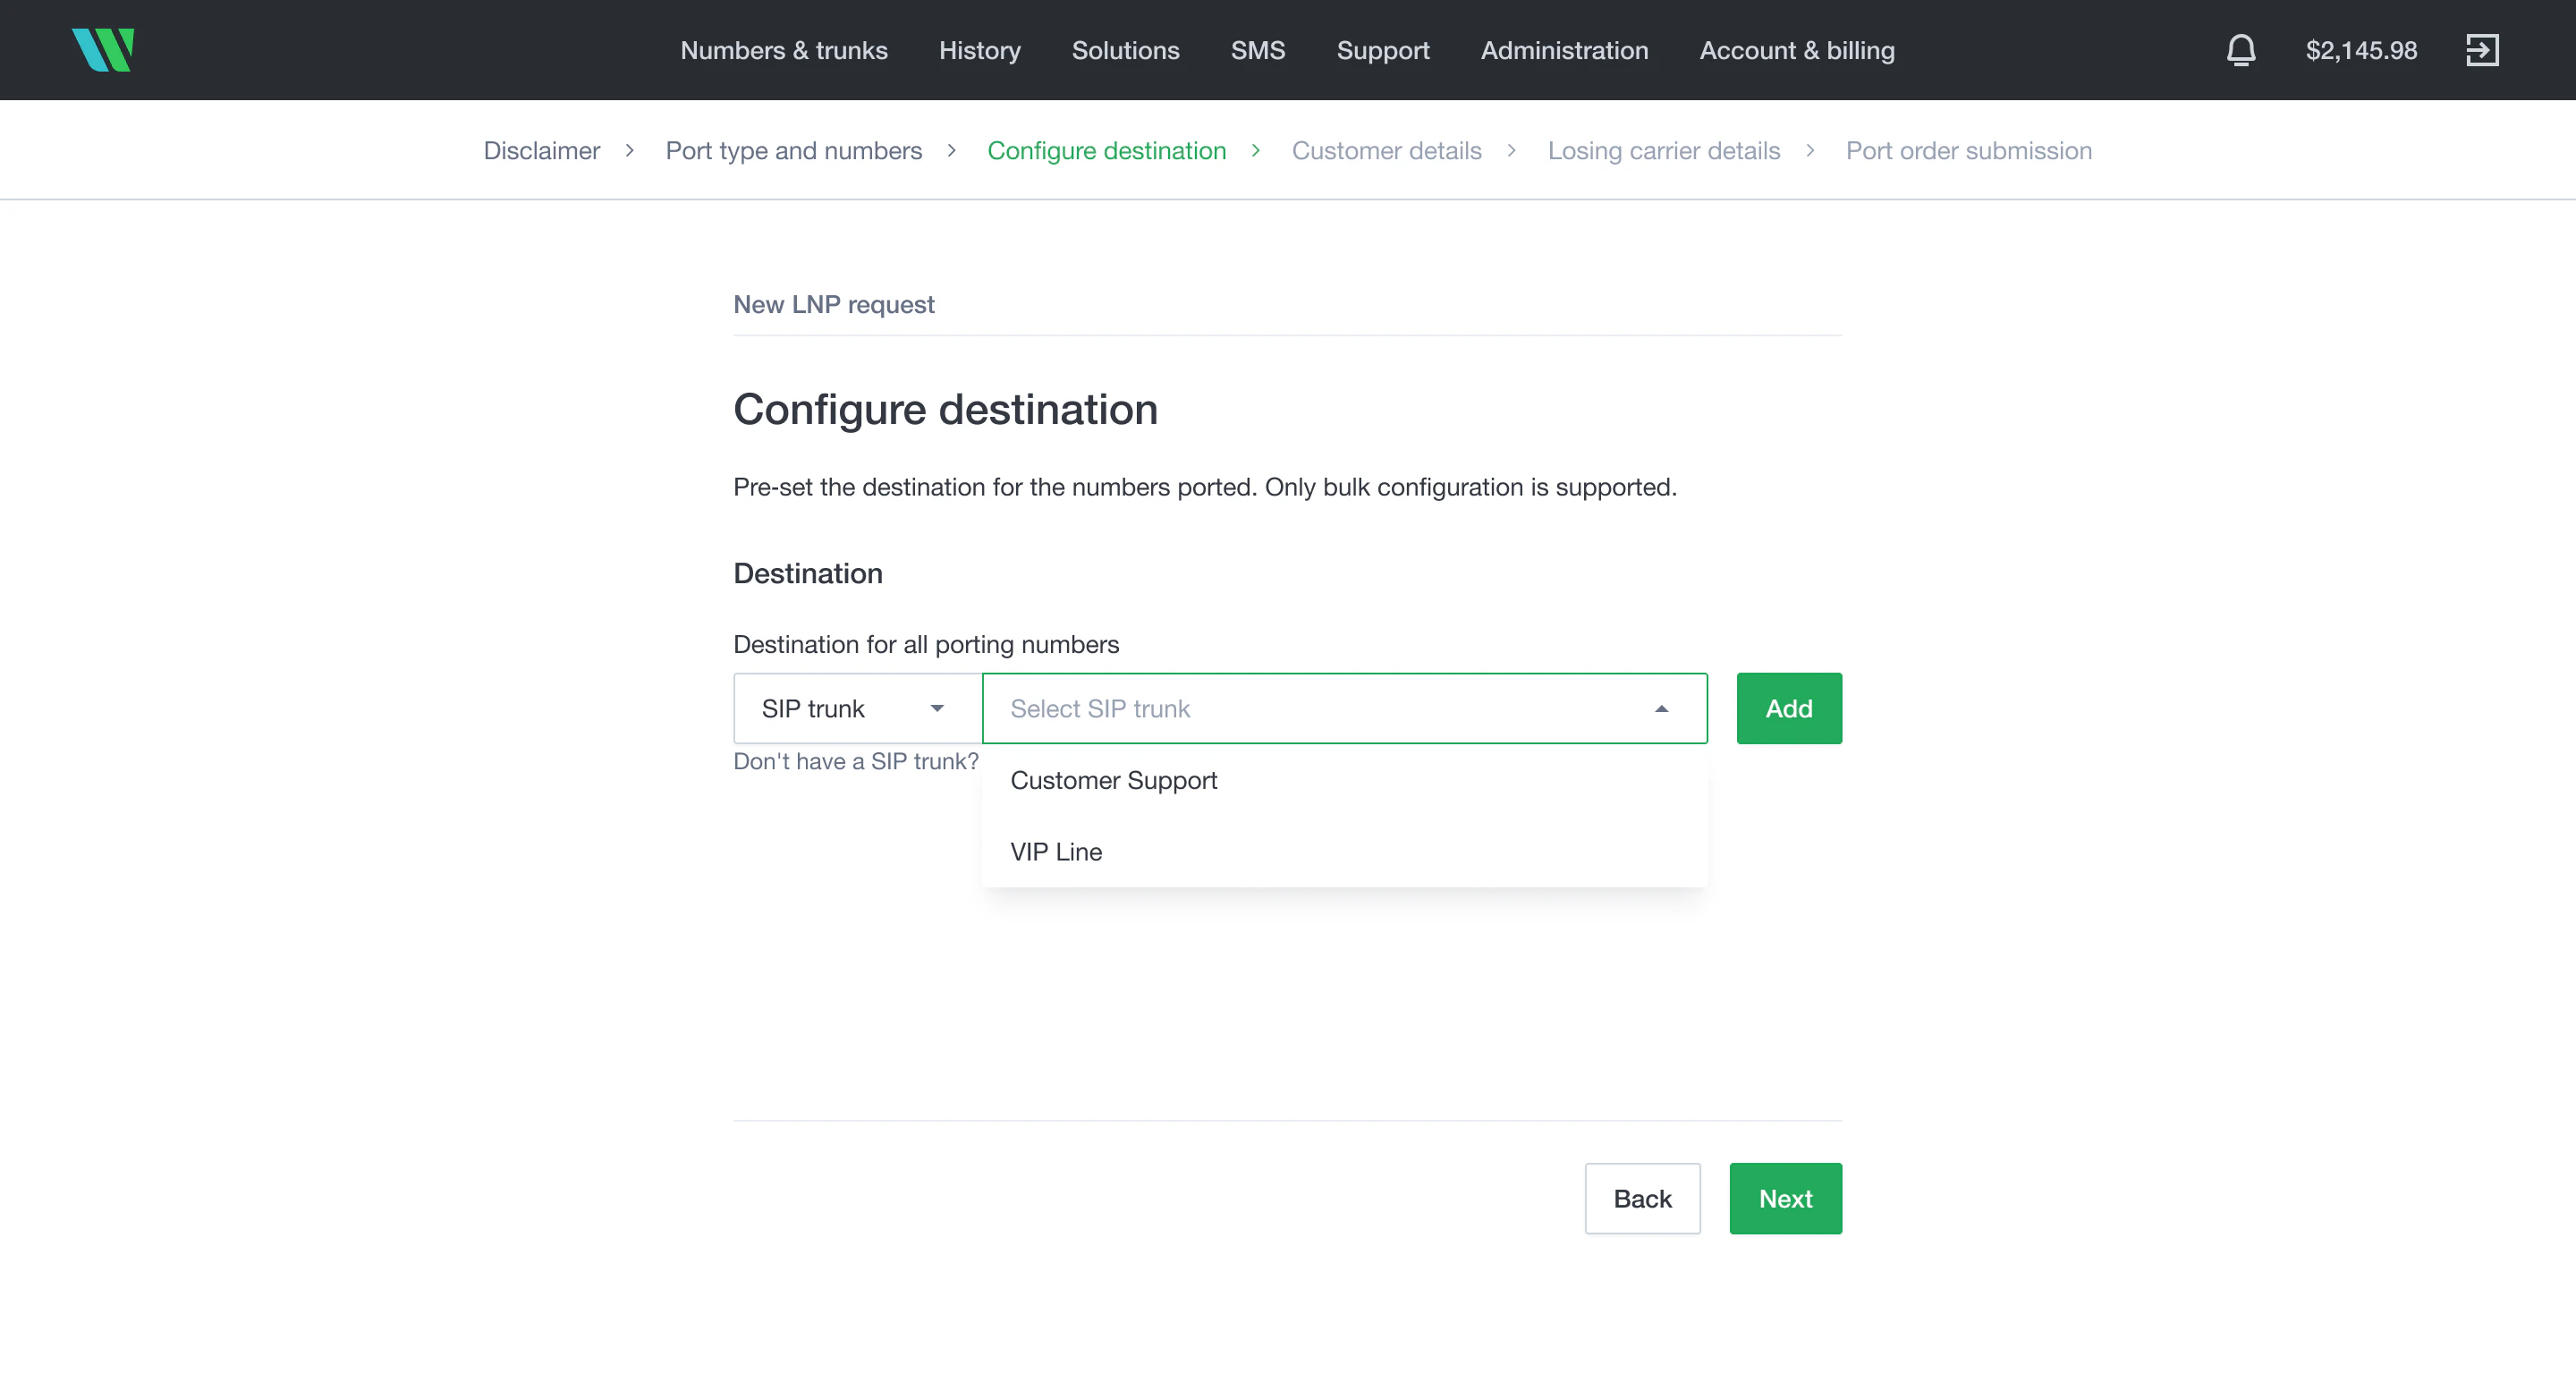Open the notifications bell
This screenshot has height=1399, width=2576.
point(2240,50)
